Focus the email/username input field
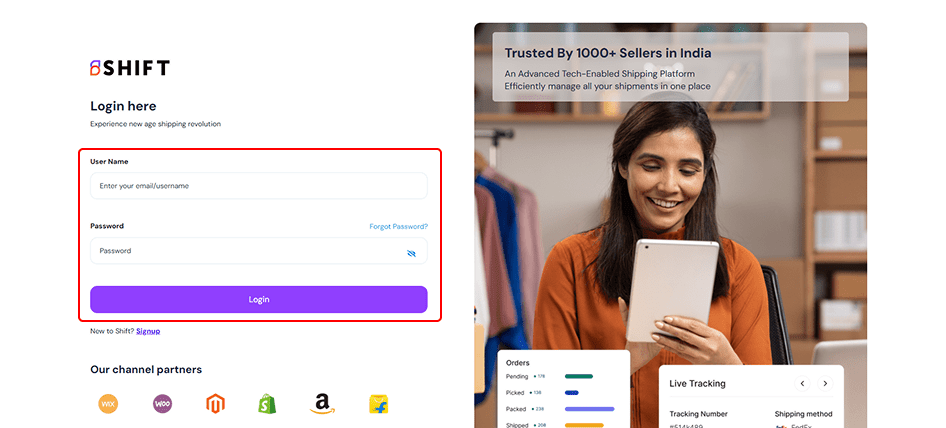The height and width of the screenshot is (428, 946). [259, 186]
